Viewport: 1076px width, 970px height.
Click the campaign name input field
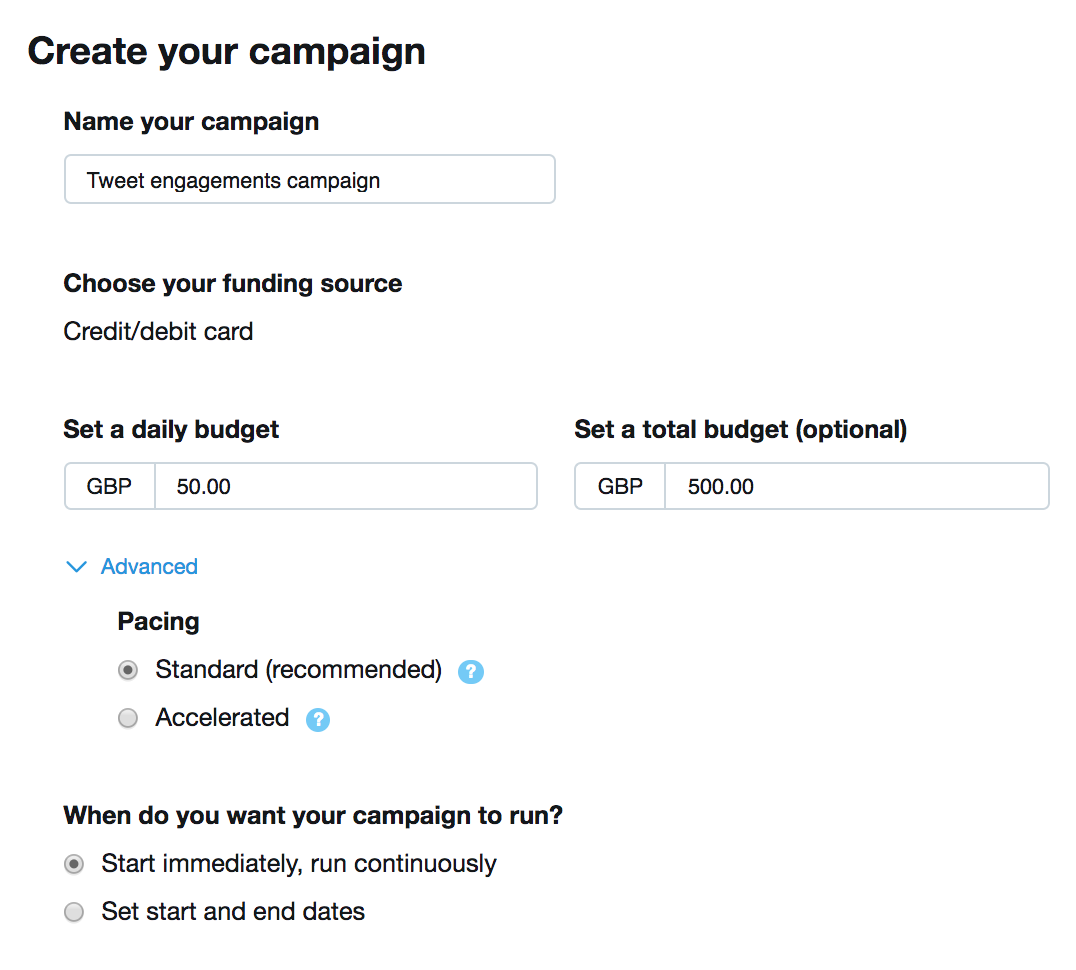[309, 179]
